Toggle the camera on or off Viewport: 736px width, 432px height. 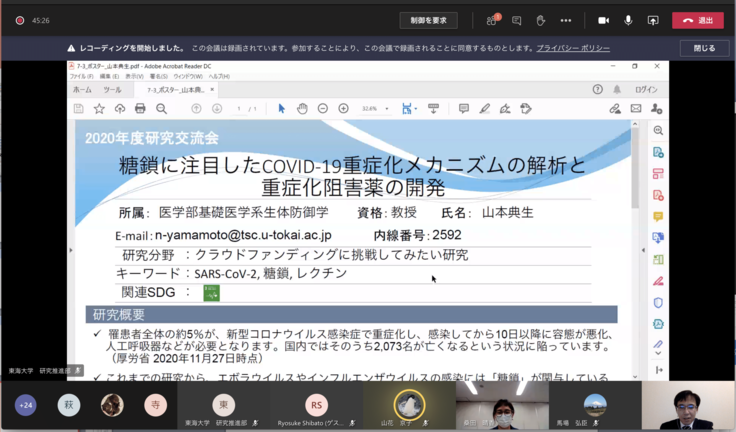coord(603,20)
